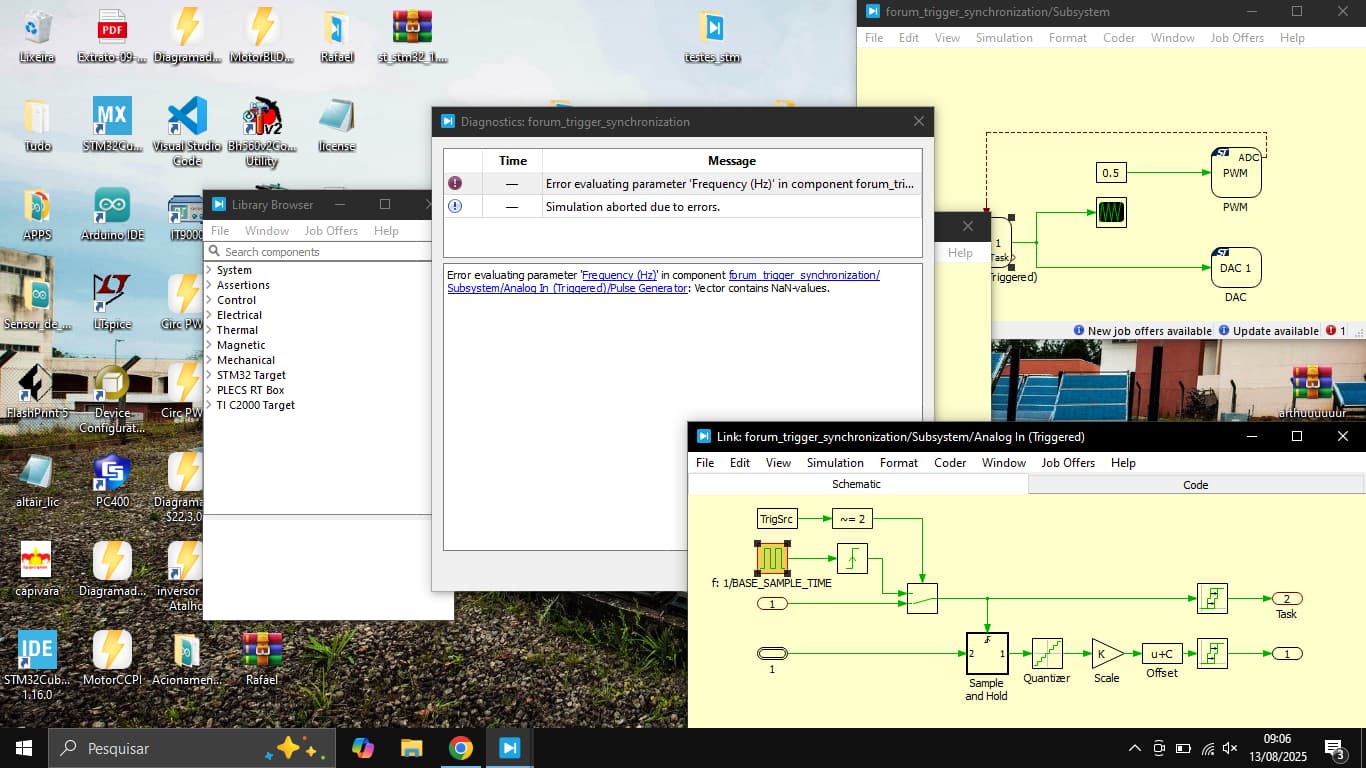The height and width of the screenshot is (768, 1366).
Task: Select the Scale gain block
Action: click(1106, 654)
